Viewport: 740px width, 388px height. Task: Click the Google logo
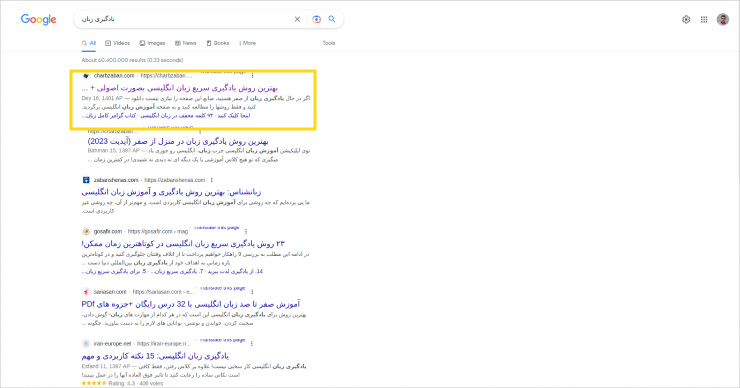click(x=38, y=19)
